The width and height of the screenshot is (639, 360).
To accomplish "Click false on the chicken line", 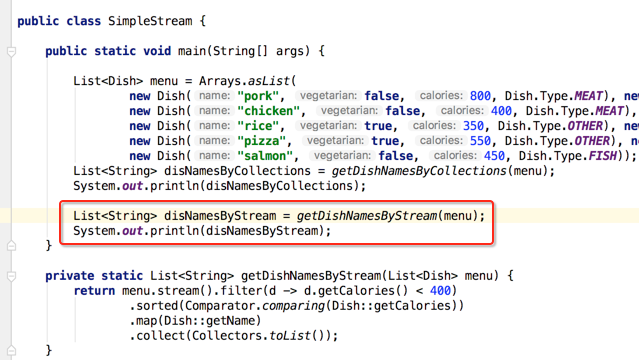I will [x=403, y=111].
